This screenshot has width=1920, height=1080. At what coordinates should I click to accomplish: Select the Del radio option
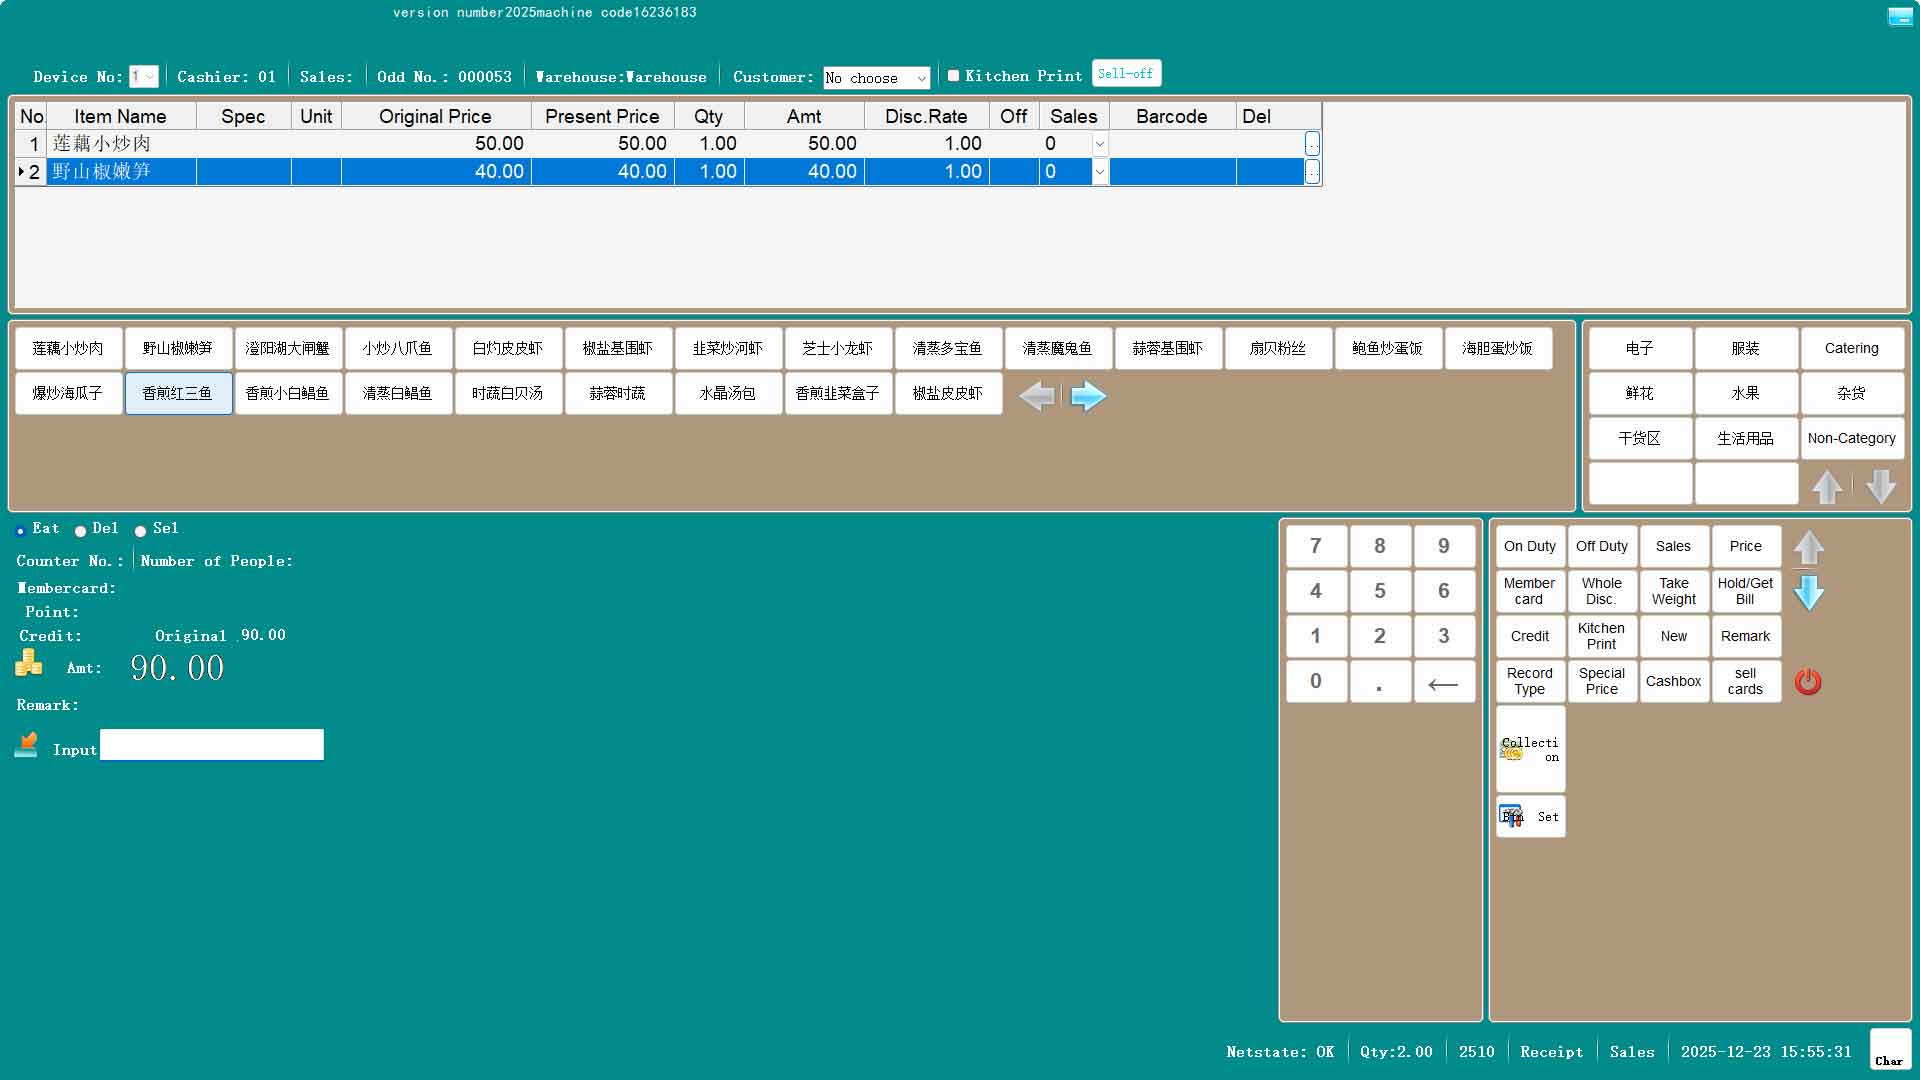81,531
